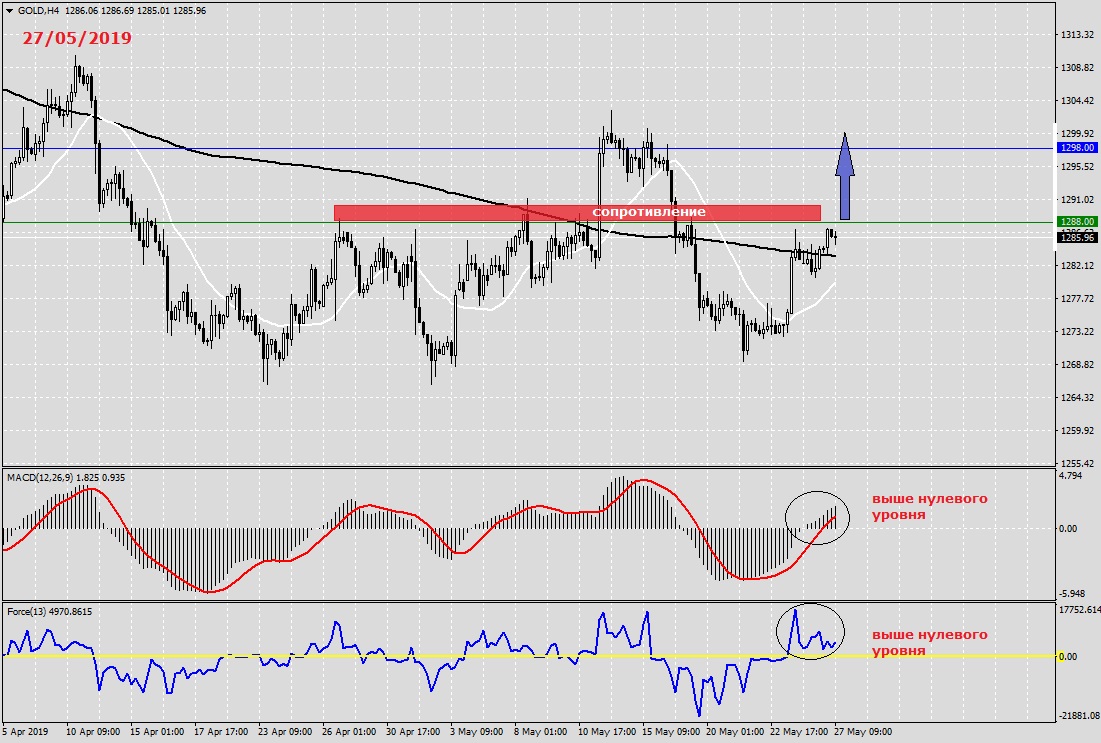Click the 27 May 09:00 time axis label
The width and height of the screenshot is (1101, 743).
[x=865, y=732]
